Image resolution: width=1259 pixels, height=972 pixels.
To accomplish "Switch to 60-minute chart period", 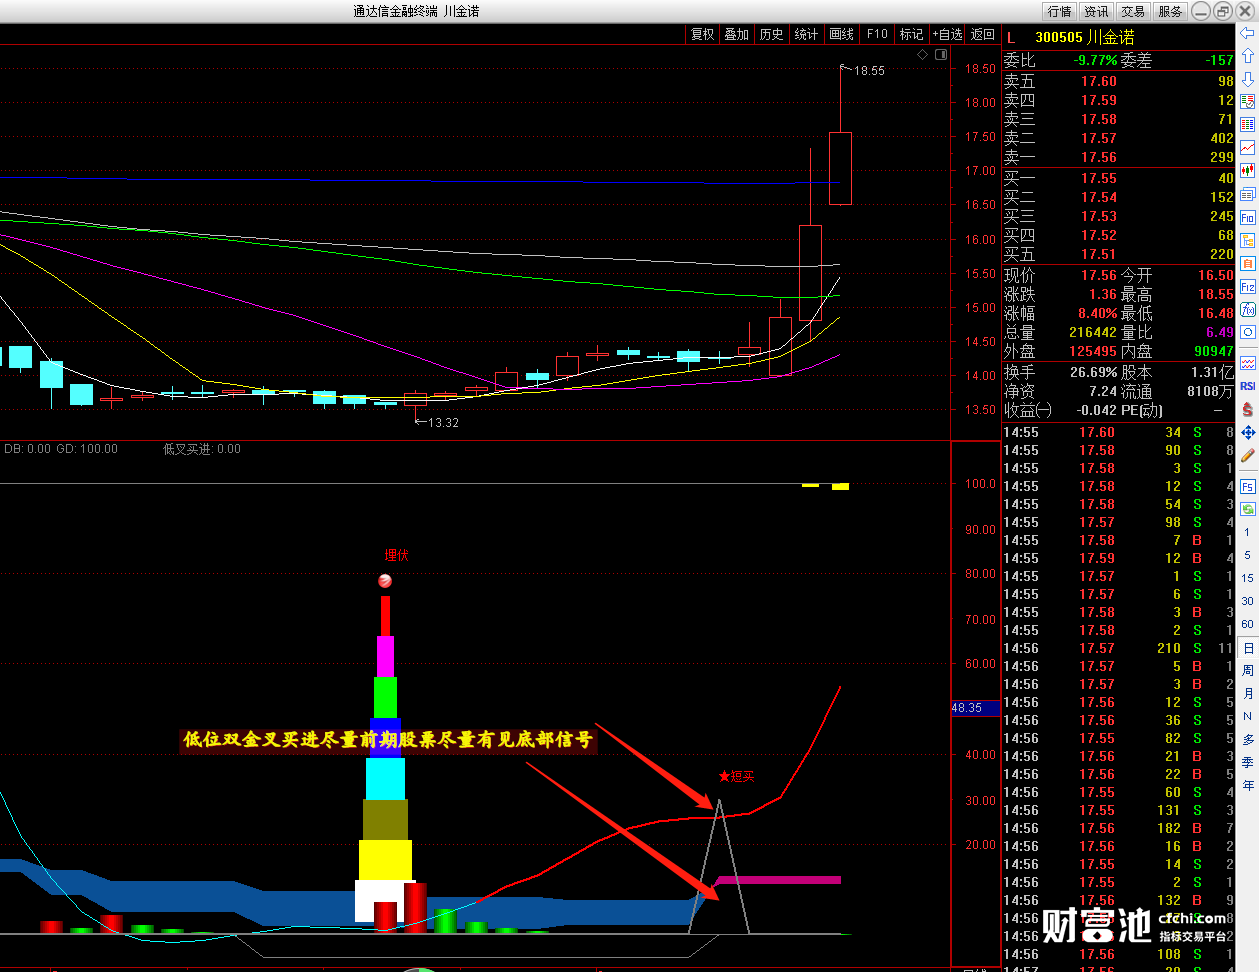I will click(1248, 624).
